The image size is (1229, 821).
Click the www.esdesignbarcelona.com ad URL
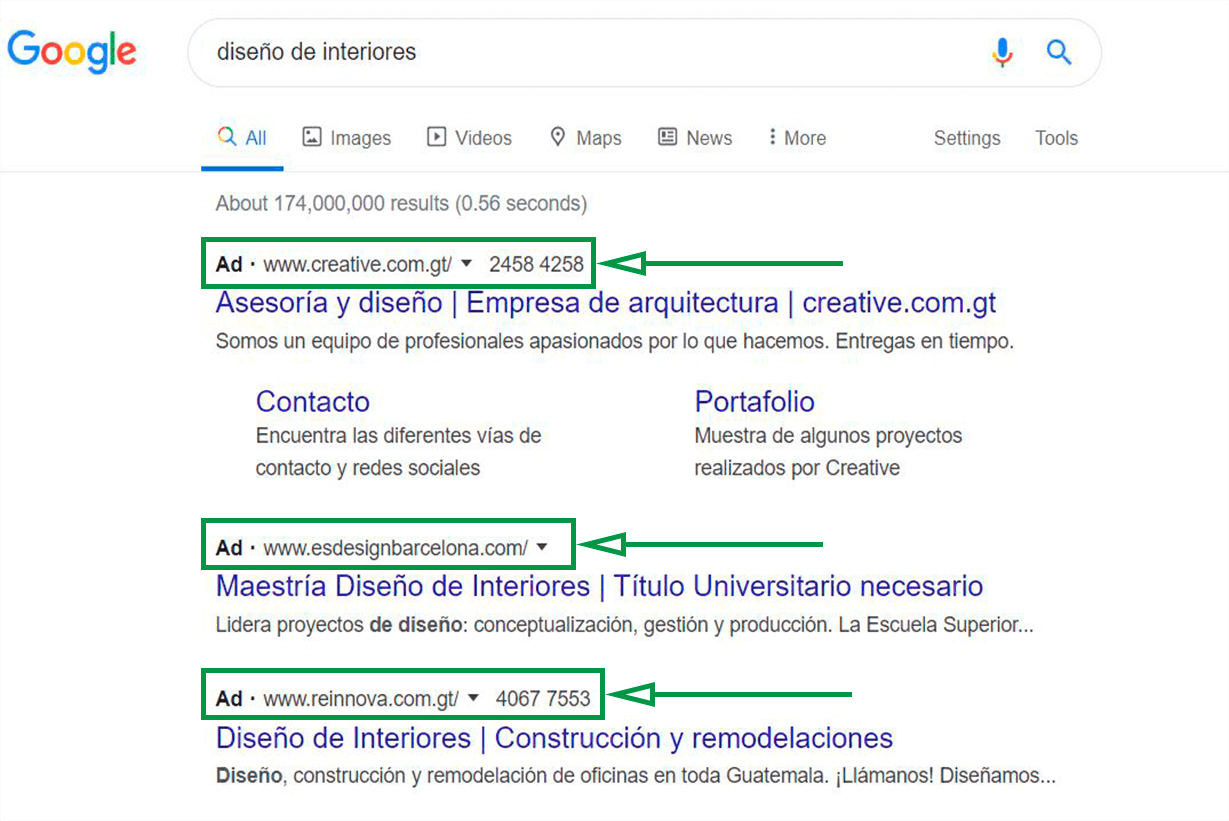tap(396, 548)
